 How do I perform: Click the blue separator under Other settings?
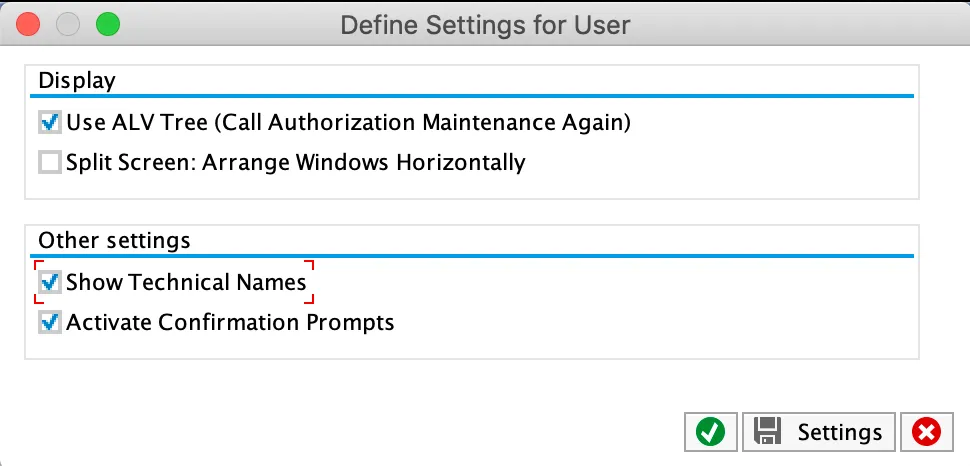tap(472, 256)
